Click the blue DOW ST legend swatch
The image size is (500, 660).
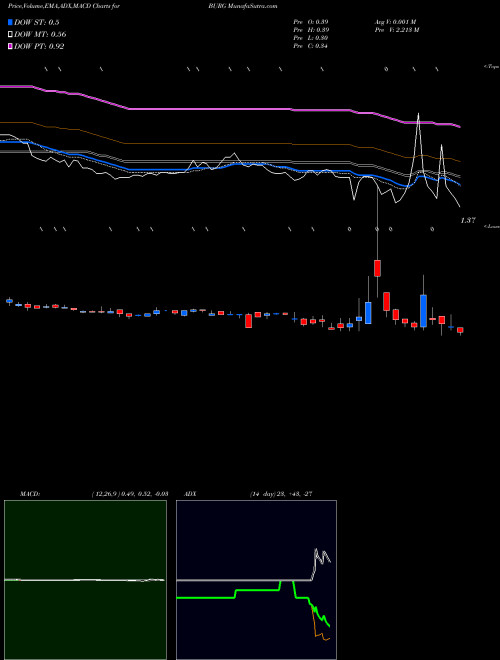tap(10, 22)
